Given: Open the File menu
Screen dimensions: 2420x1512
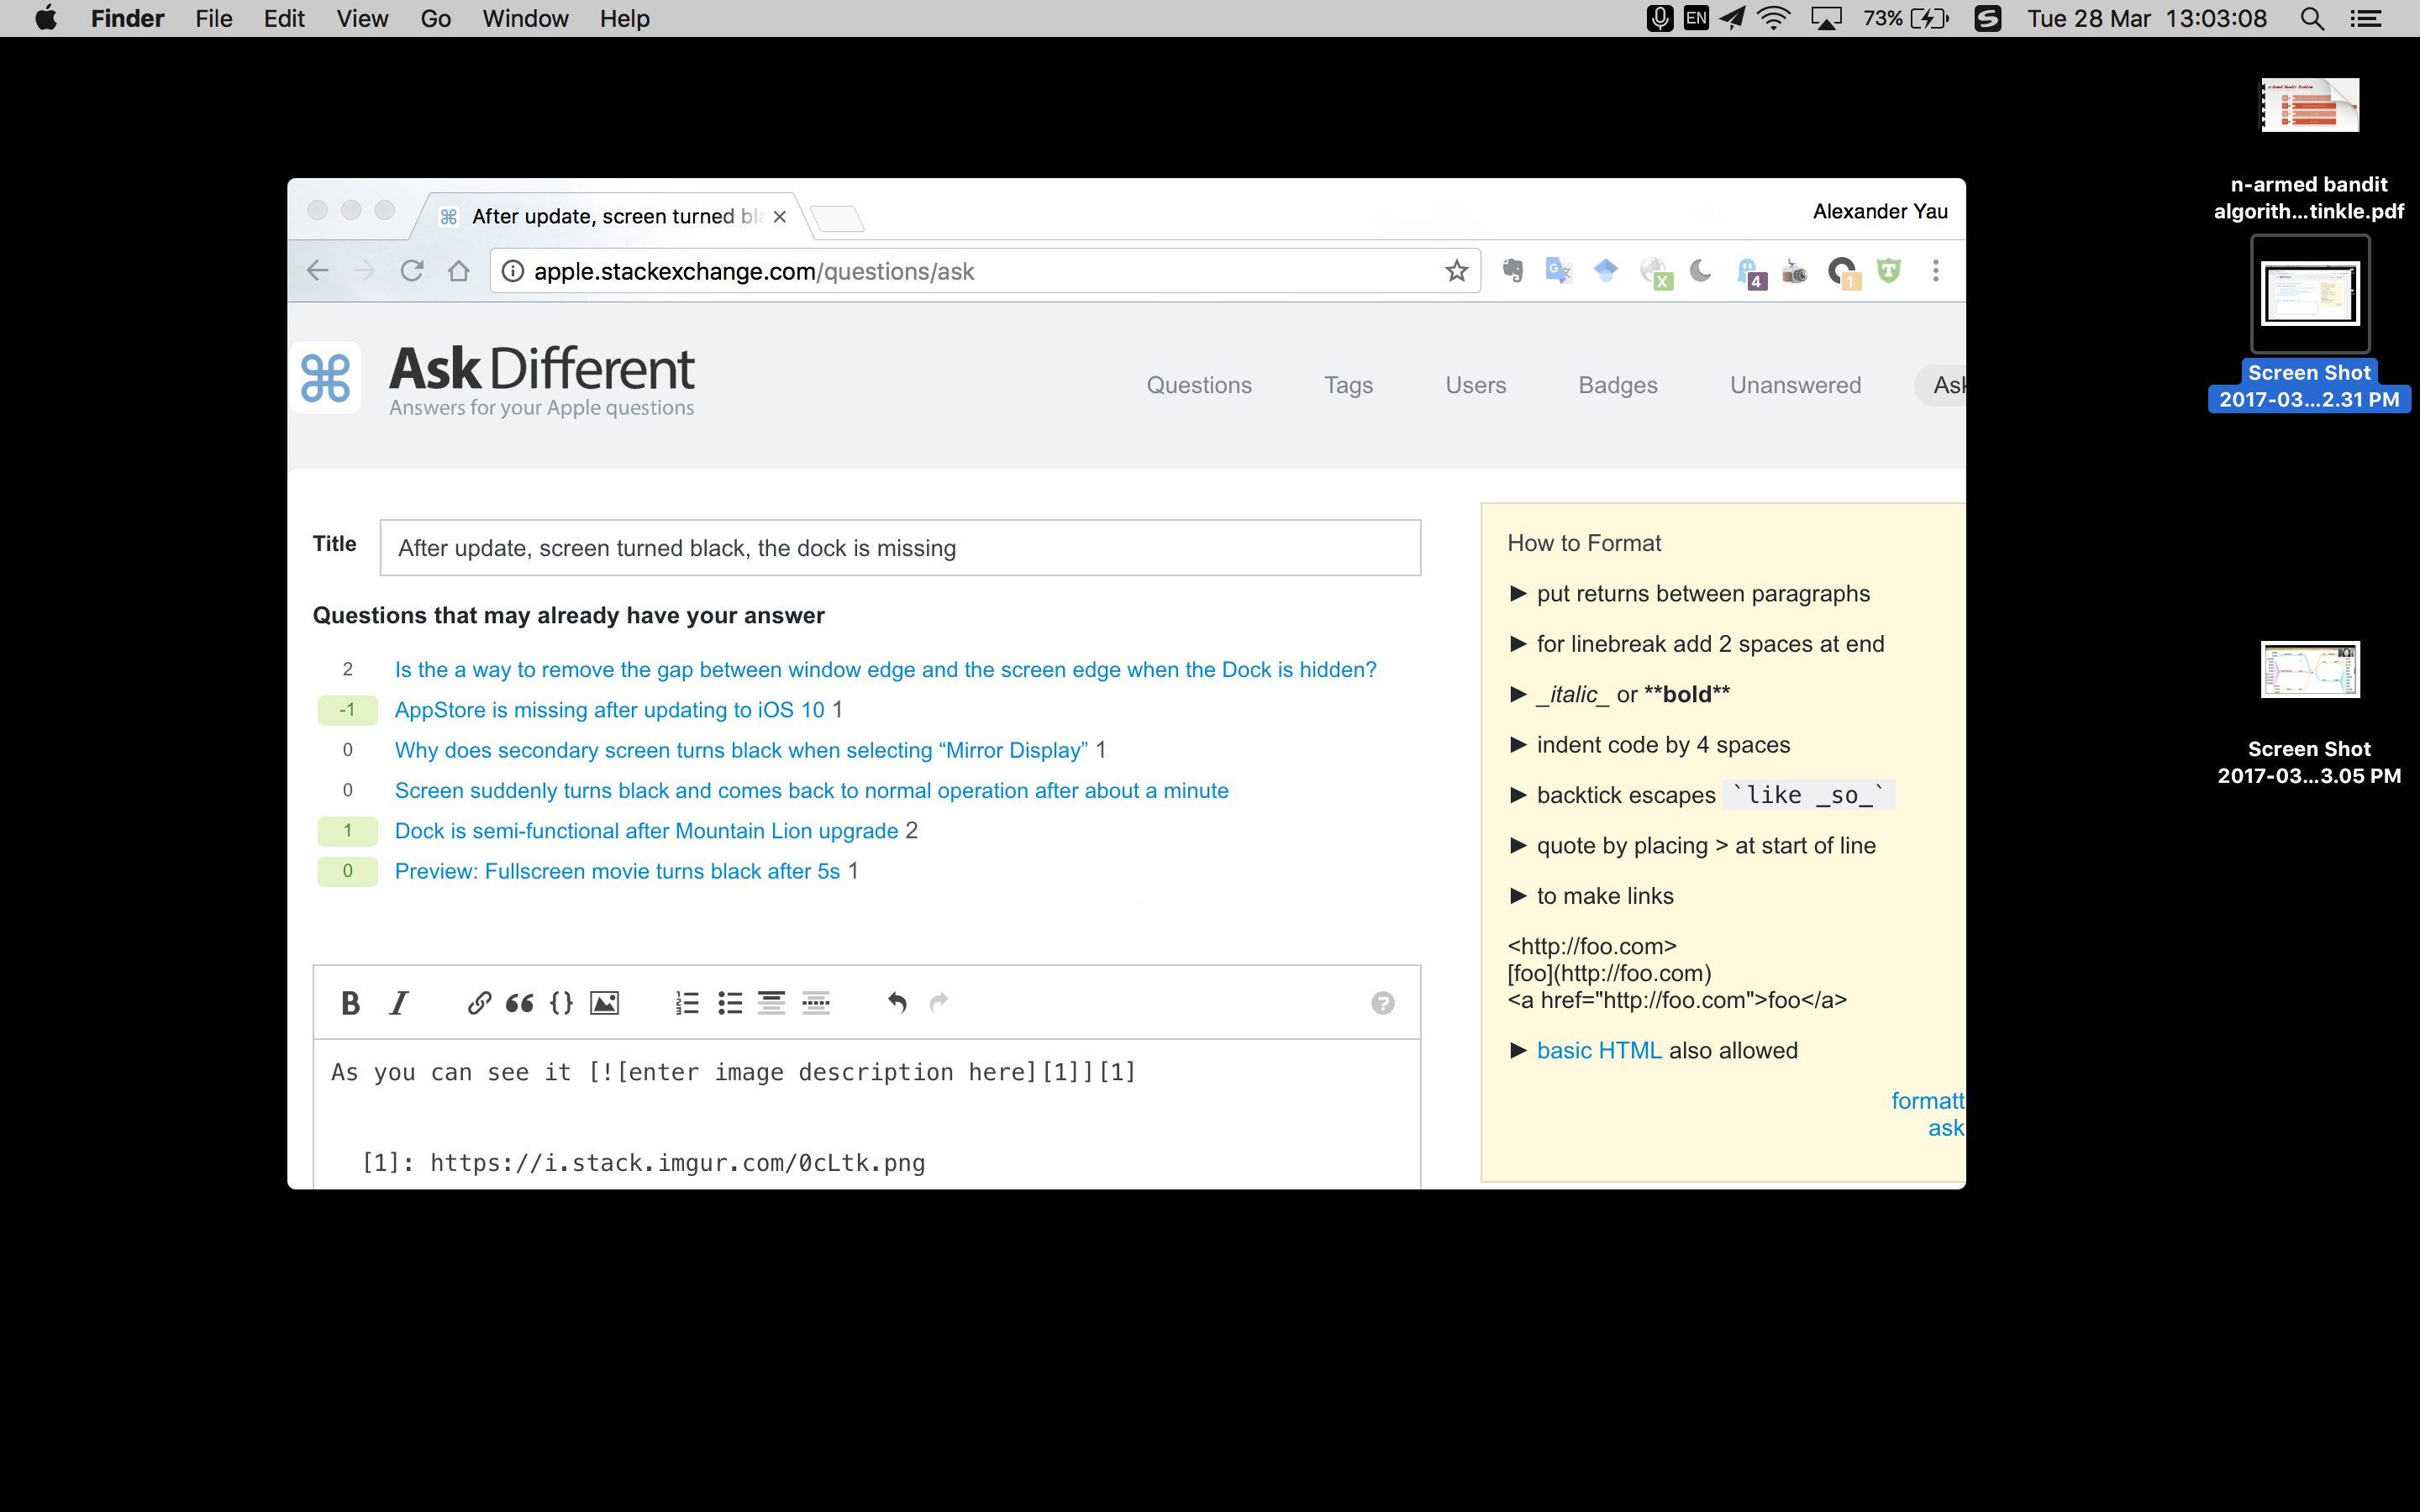Looking at the screenshot, I should pos(214,18).
